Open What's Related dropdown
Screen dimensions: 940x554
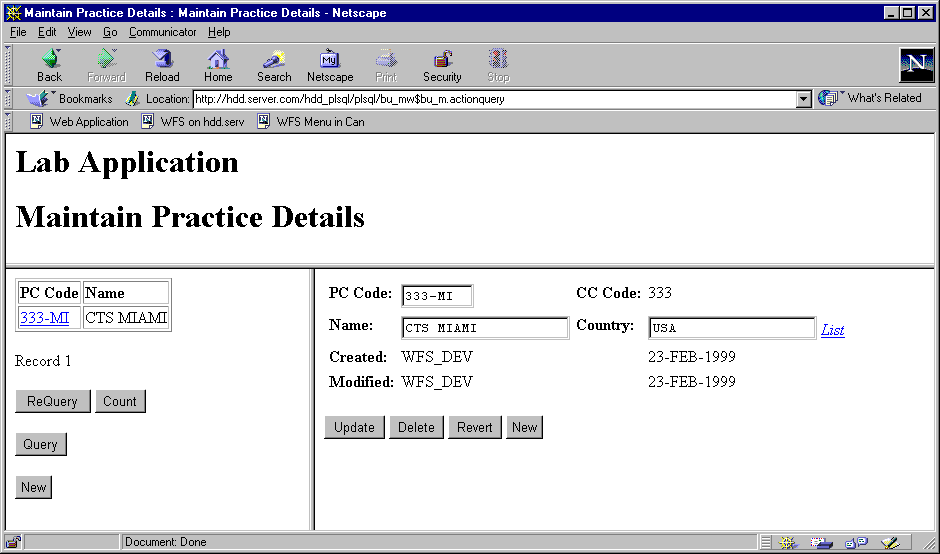pos(829,98)
